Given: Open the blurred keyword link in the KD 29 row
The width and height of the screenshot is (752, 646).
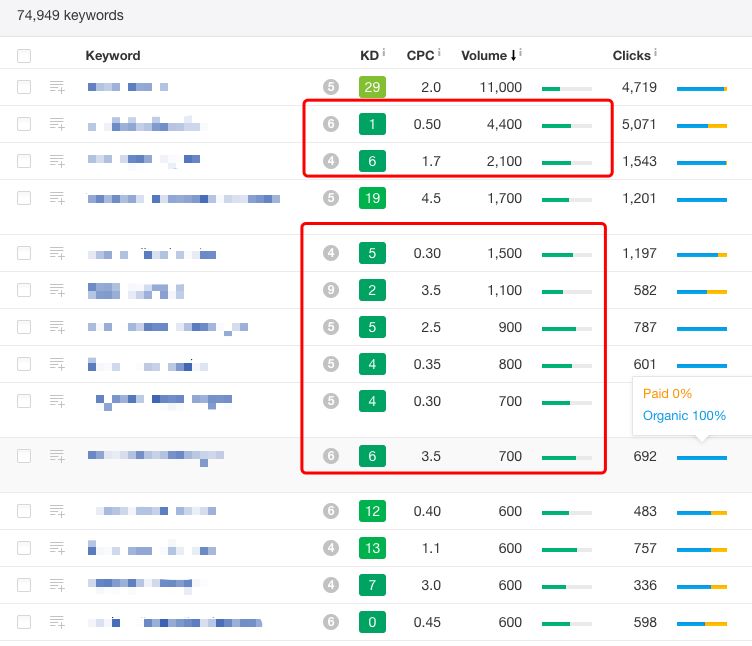Looking at the screenshot, I should (x=128, y=87).
